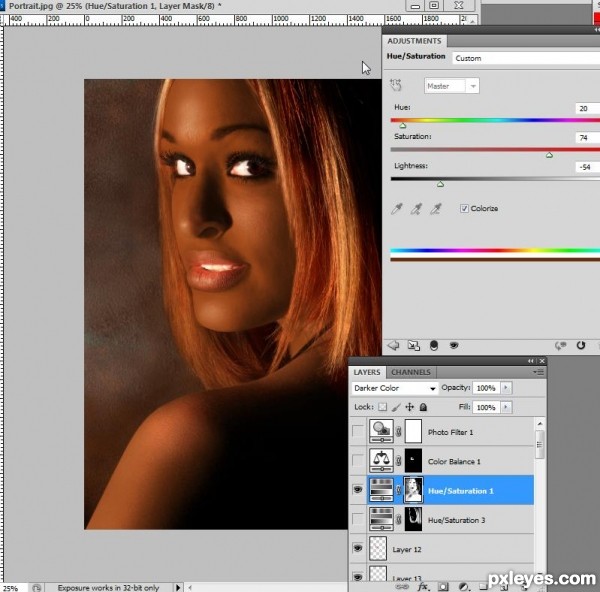This screenshot has height=592, width=600.
Task: Click Hue/Saturation 3 adjustment icon thumbnail
Action: (381, 519)
